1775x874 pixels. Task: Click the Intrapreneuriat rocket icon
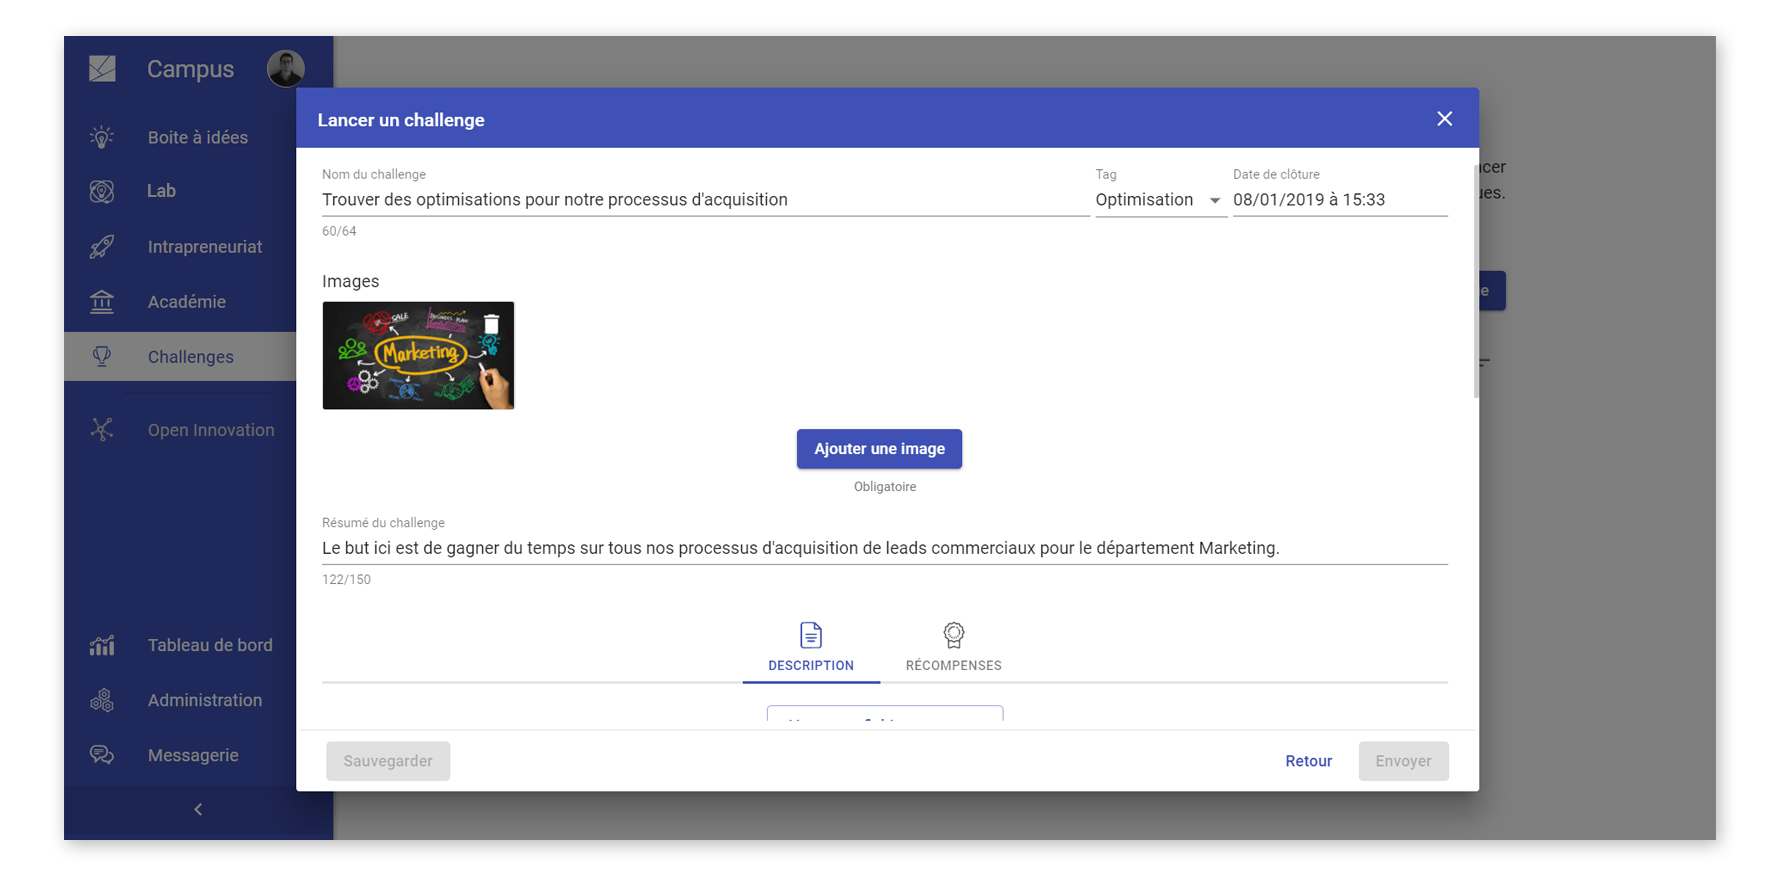coord(102,247)
